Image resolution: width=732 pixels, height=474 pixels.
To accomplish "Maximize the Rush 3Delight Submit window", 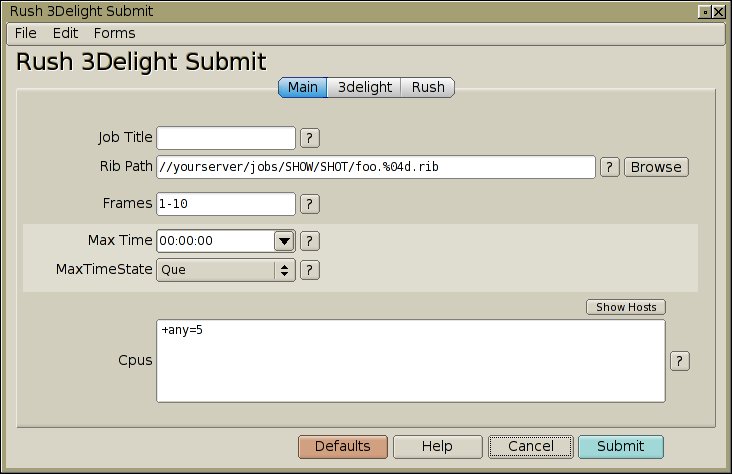I will (704, 12).
